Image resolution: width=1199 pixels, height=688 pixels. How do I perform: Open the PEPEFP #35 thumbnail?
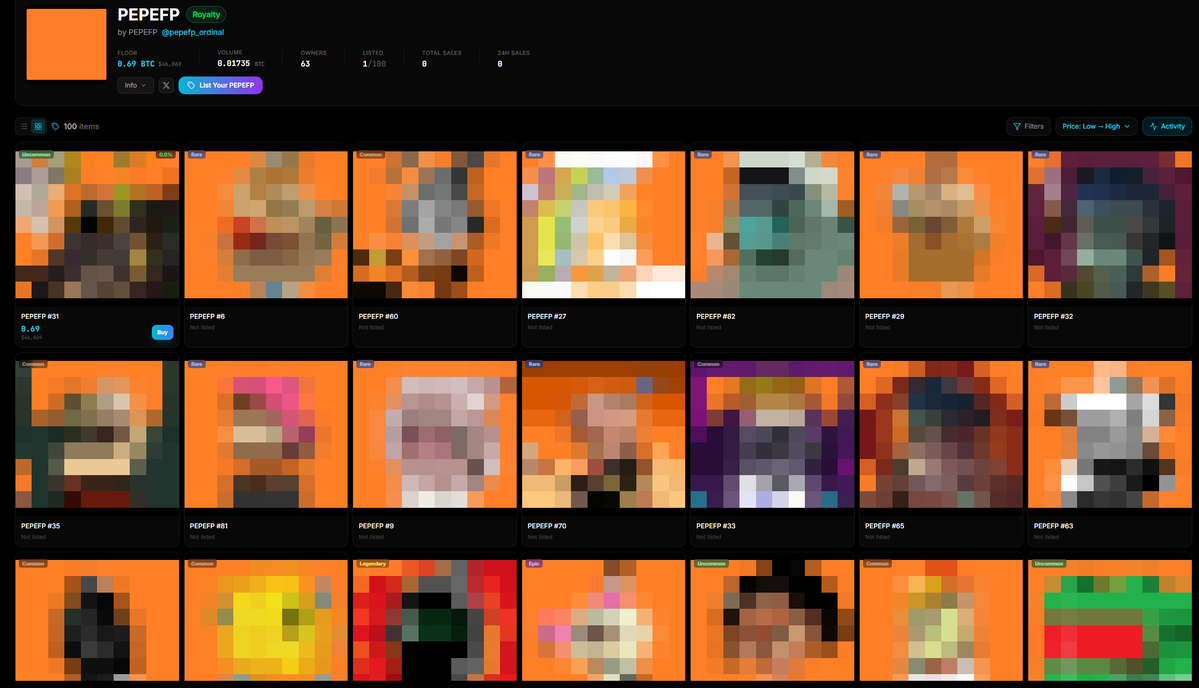pos(97,434)
